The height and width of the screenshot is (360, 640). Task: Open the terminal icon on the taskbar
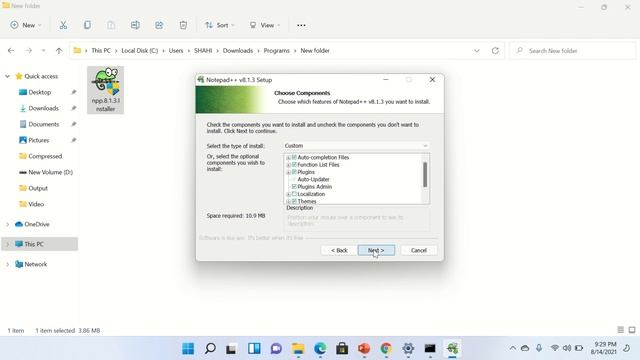[x=430, y=348]
